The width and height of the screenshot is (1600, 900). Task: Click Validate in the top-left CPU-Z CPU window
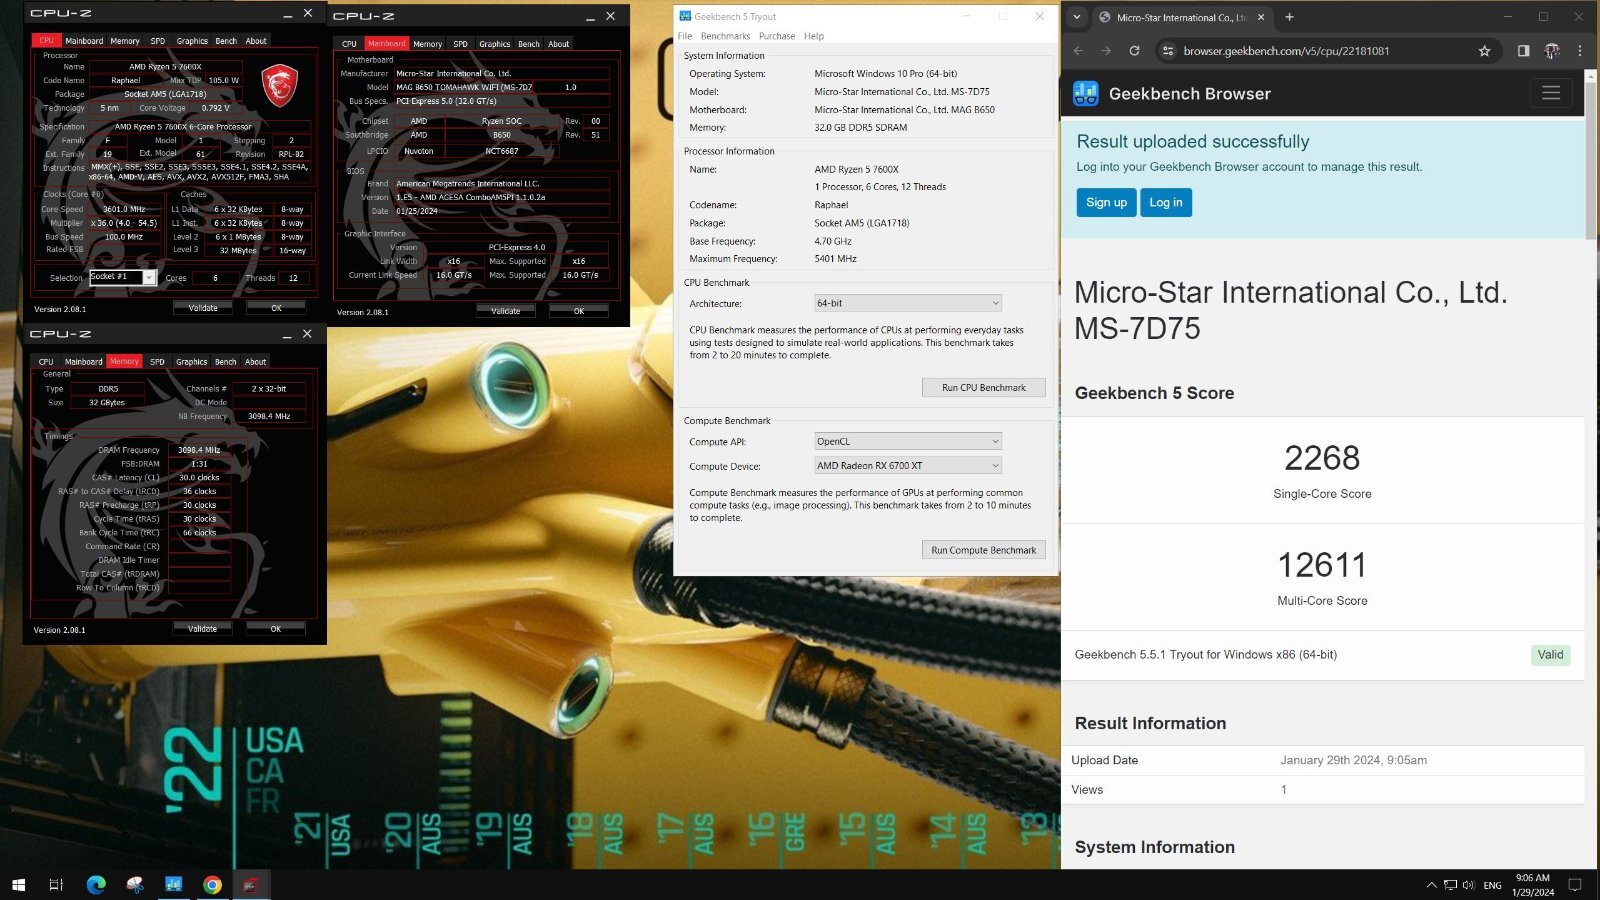pyautogui.click(x=203, y=308)
